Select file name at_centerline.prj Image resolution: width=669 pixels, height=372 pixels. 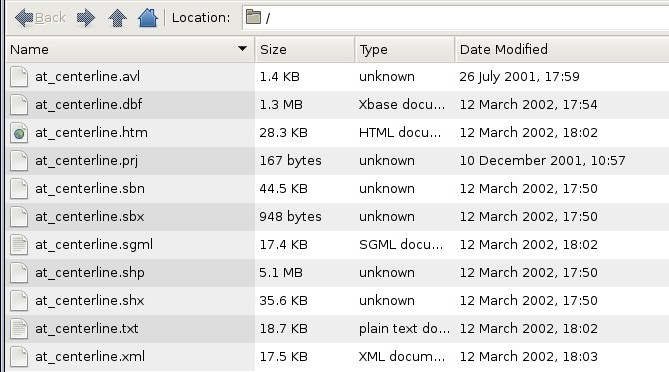87,161
